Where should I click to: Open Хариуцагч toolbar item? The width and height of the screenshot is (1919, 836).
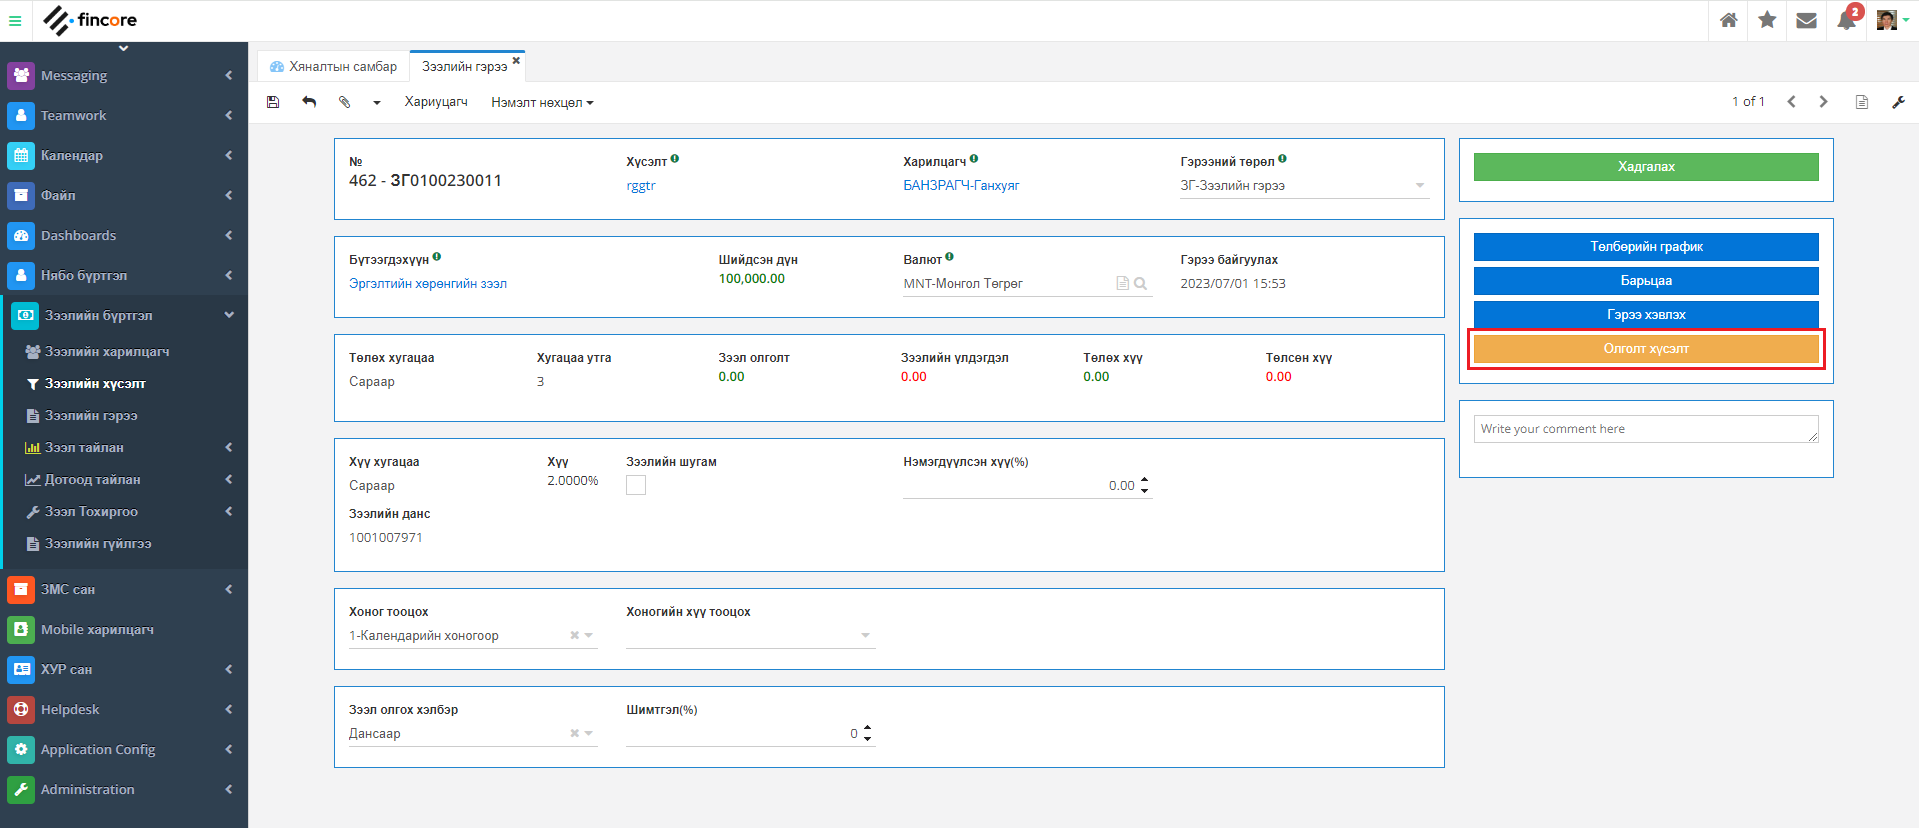tap(436, 102)
